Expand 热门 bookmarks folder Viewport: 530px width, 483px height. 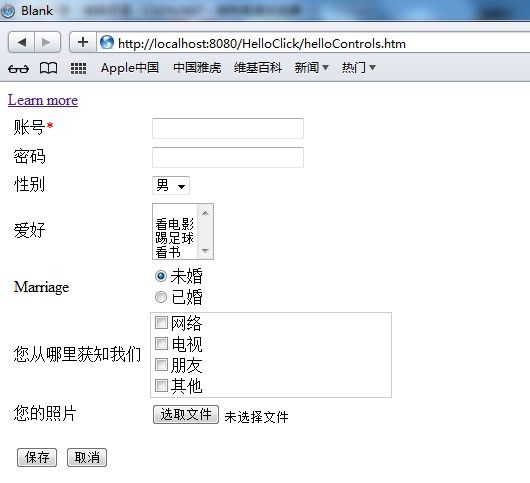(x=358, y=68)
